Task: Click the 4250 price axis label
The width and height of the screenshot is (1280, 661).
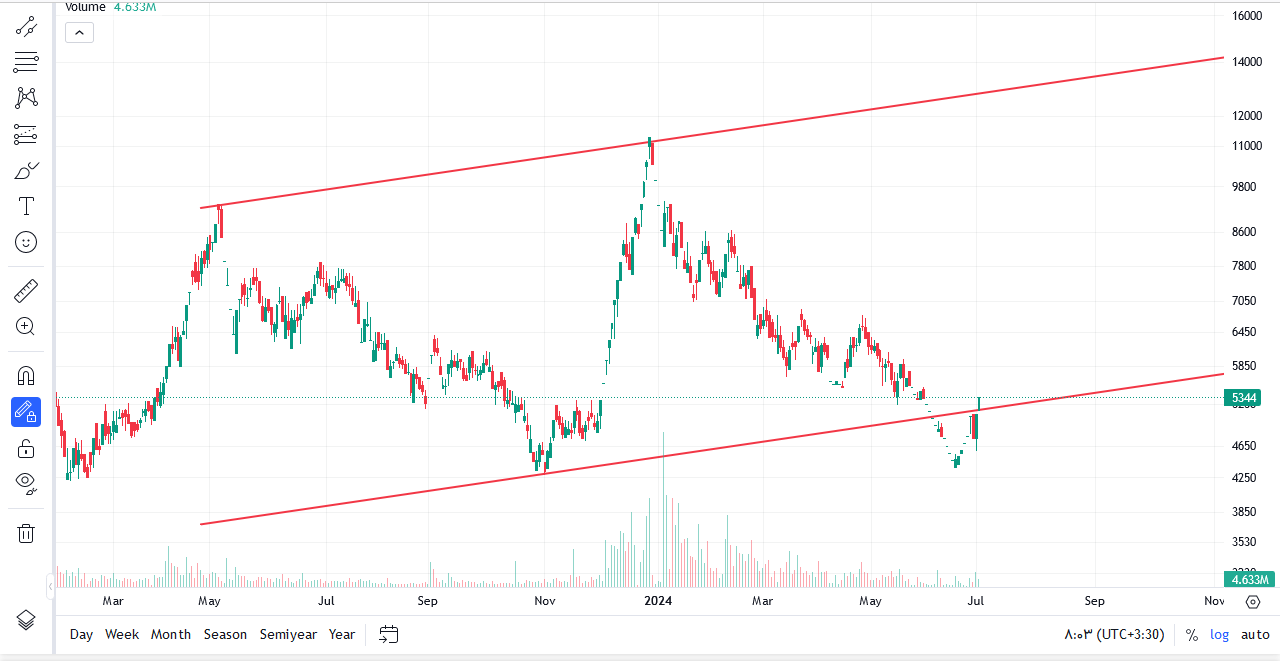Action: [x=1246, y=478]
